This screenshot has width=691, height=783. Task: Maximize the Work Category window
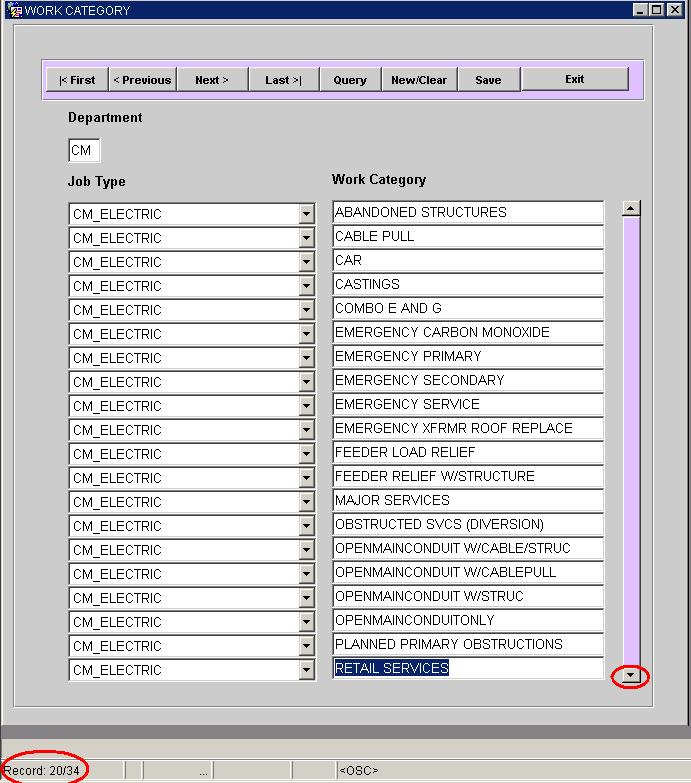point(657,9)
